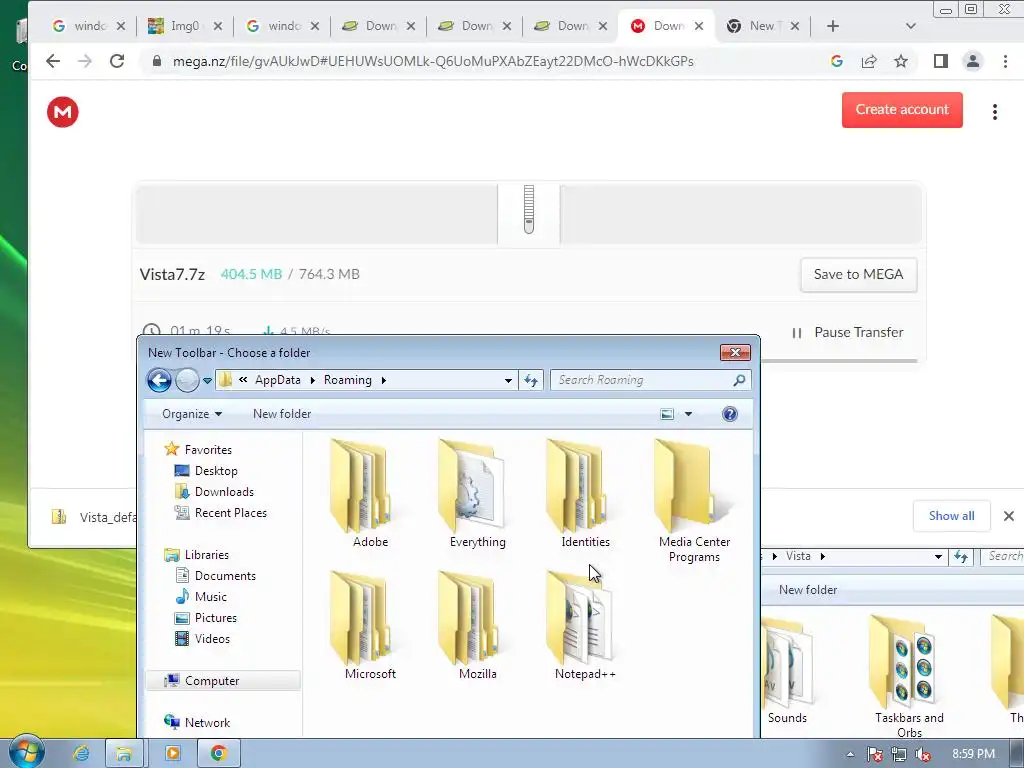Select Taskbars and Orbs folder
The height and width of the screenshot is (768, 1024).
pos(909,677)
